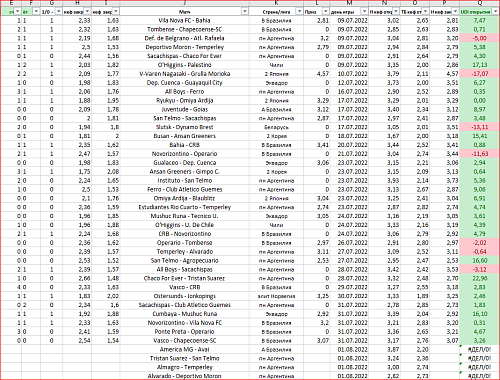
Task: Open the green column Q header filter dropdown
Action: click(x=495, y=12)
